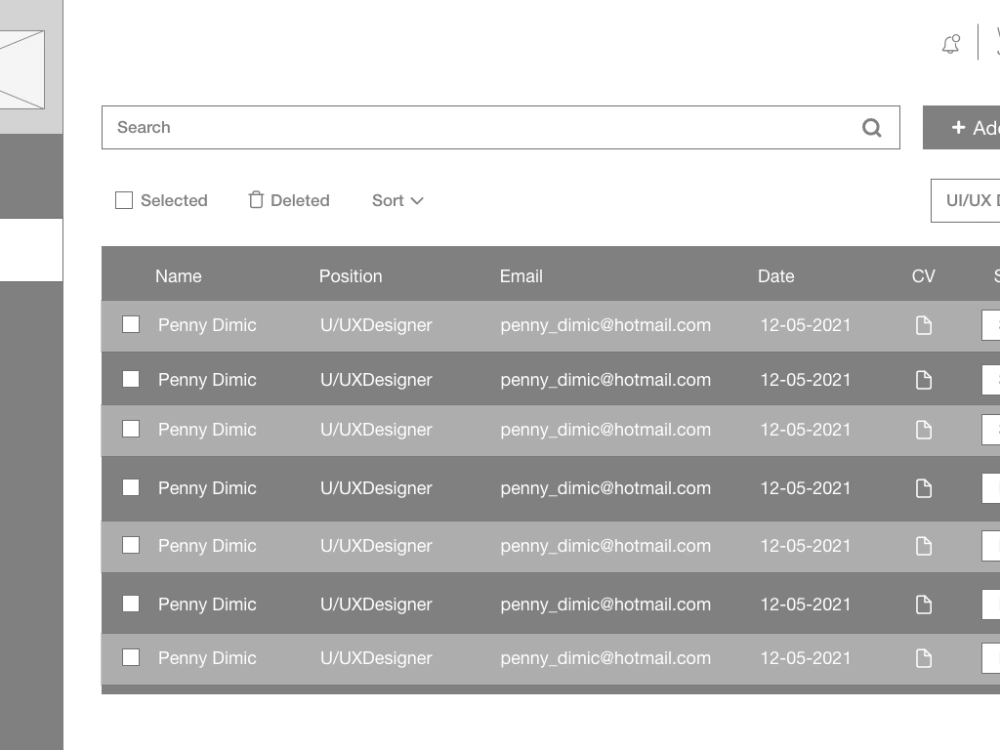
Task: Focus the Search input field
Action: click(501, 128)
